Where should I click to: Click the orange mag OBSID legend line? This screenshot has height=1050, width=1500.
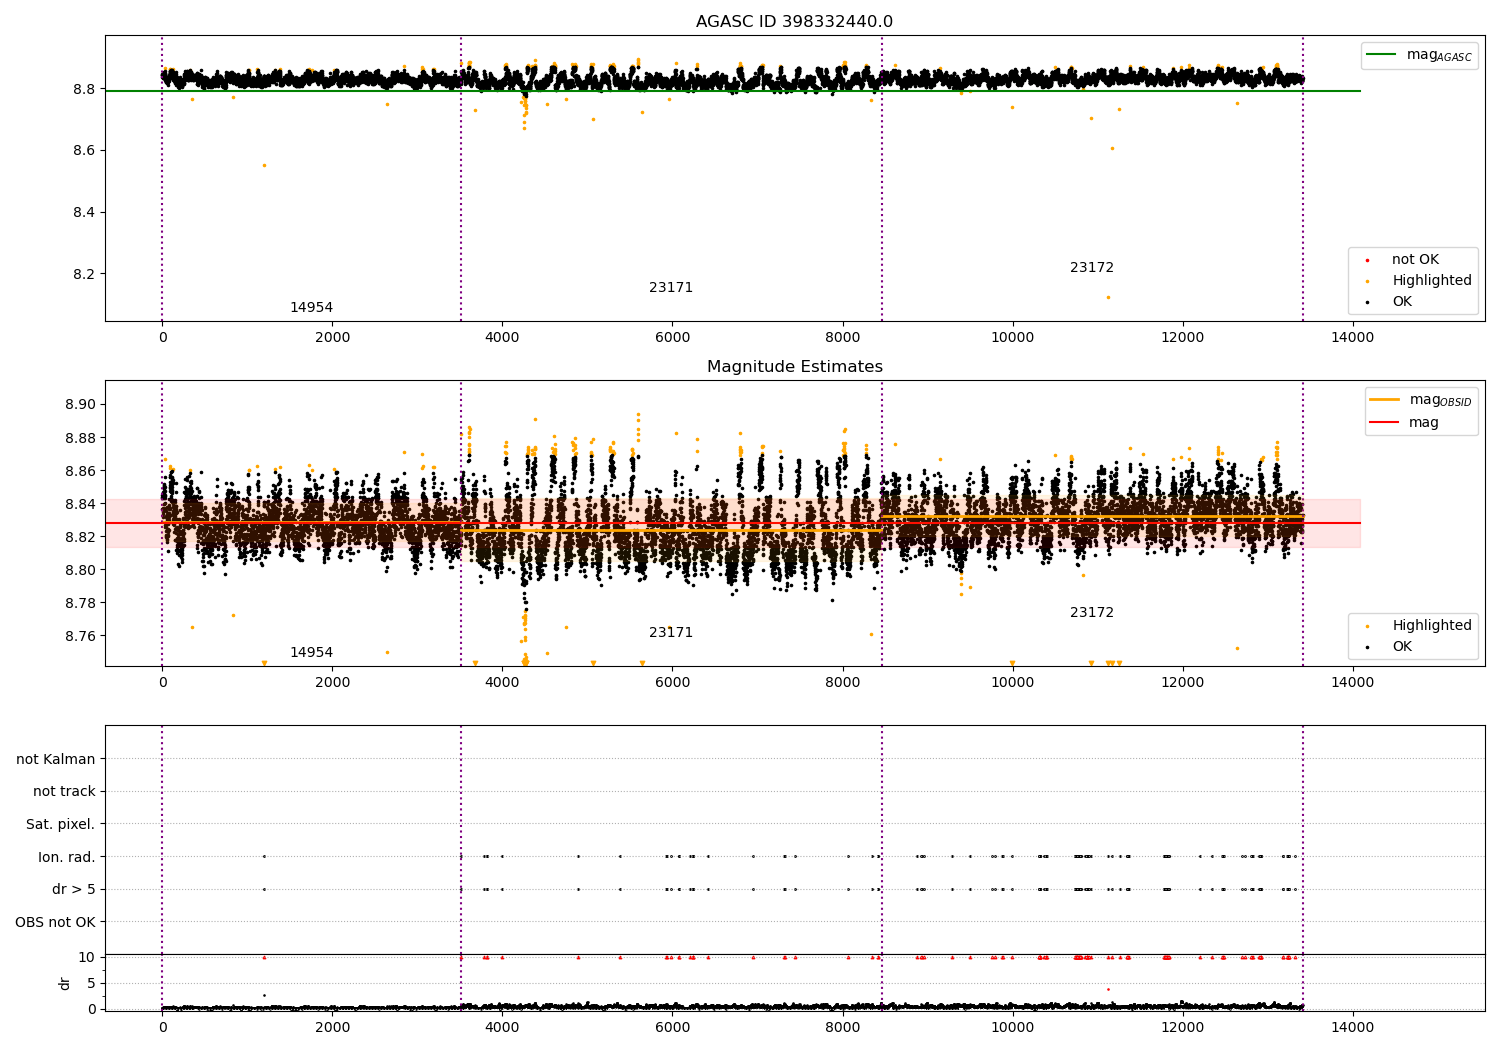[1384, 400]
